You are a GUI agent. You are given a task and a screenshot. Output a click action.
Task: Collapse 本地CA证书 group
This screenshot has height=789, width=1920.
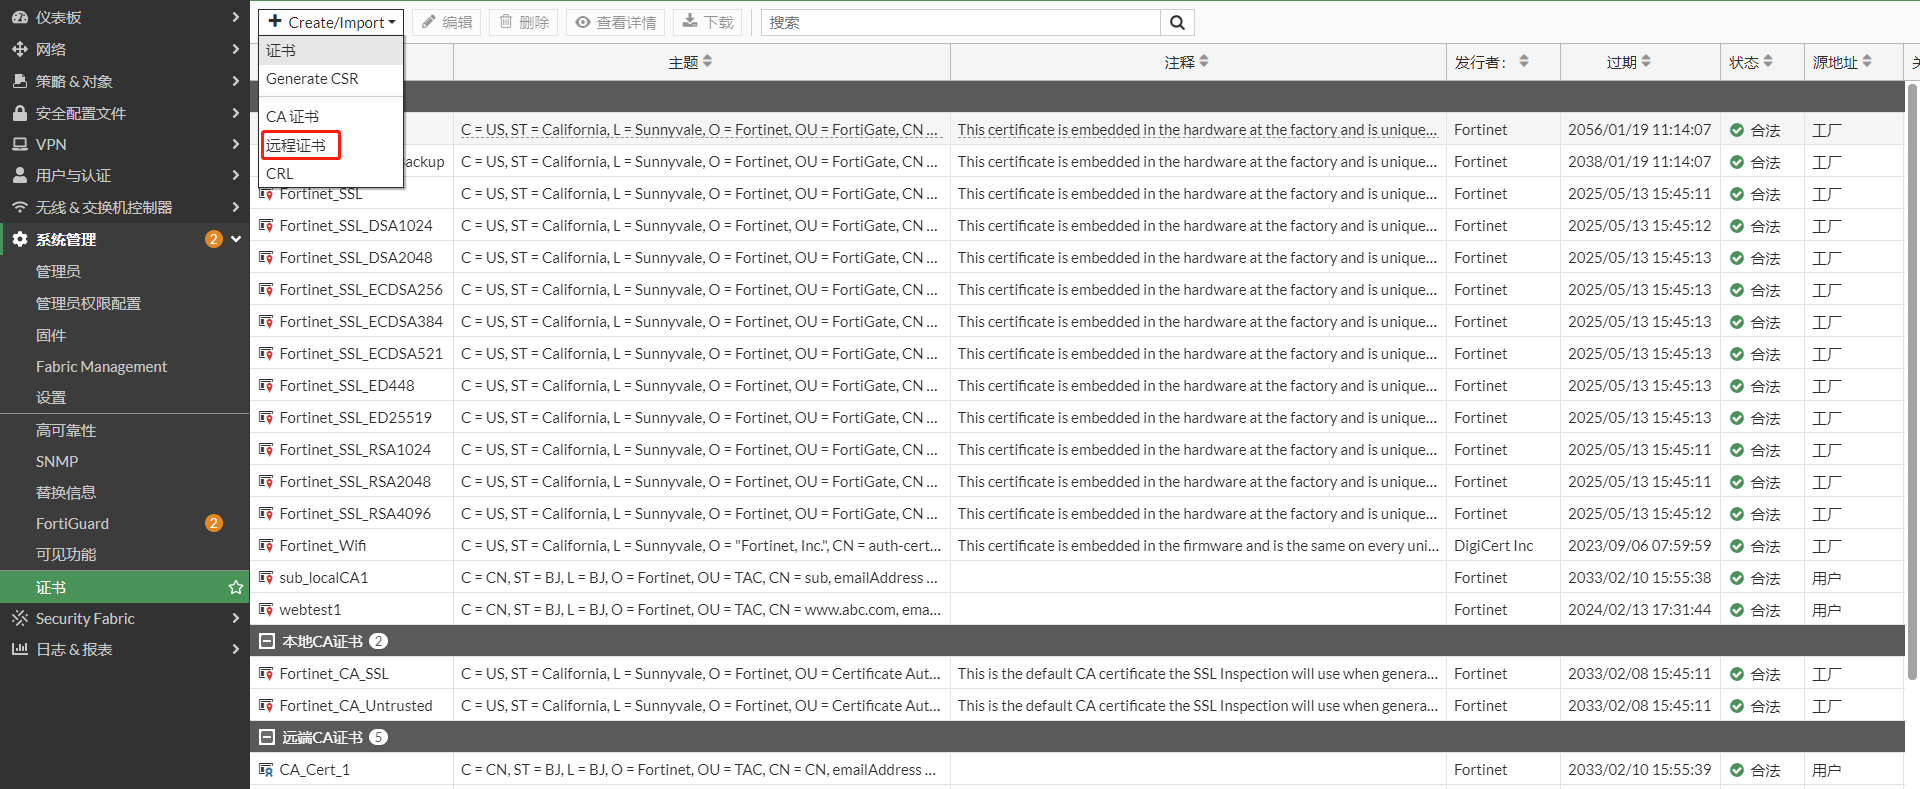[x=267, y=641]
